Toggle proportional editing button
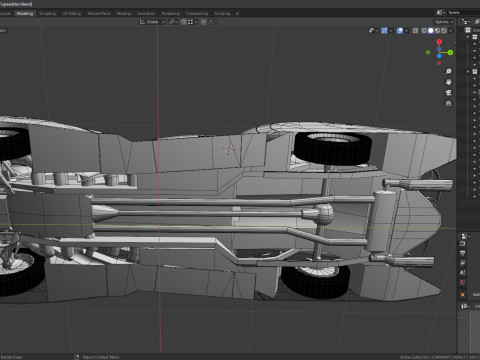 (204, 22)
